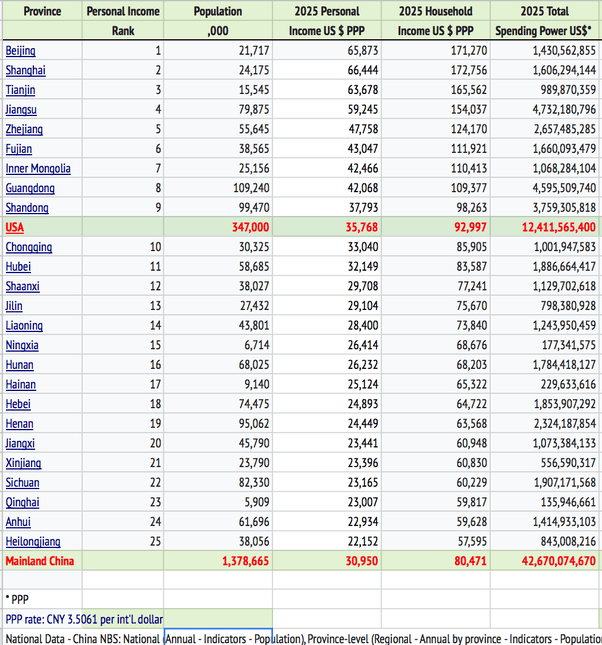Select USA population cell 347,000
The height and width of the screenshot is (645, 602).
click(218, 227)
